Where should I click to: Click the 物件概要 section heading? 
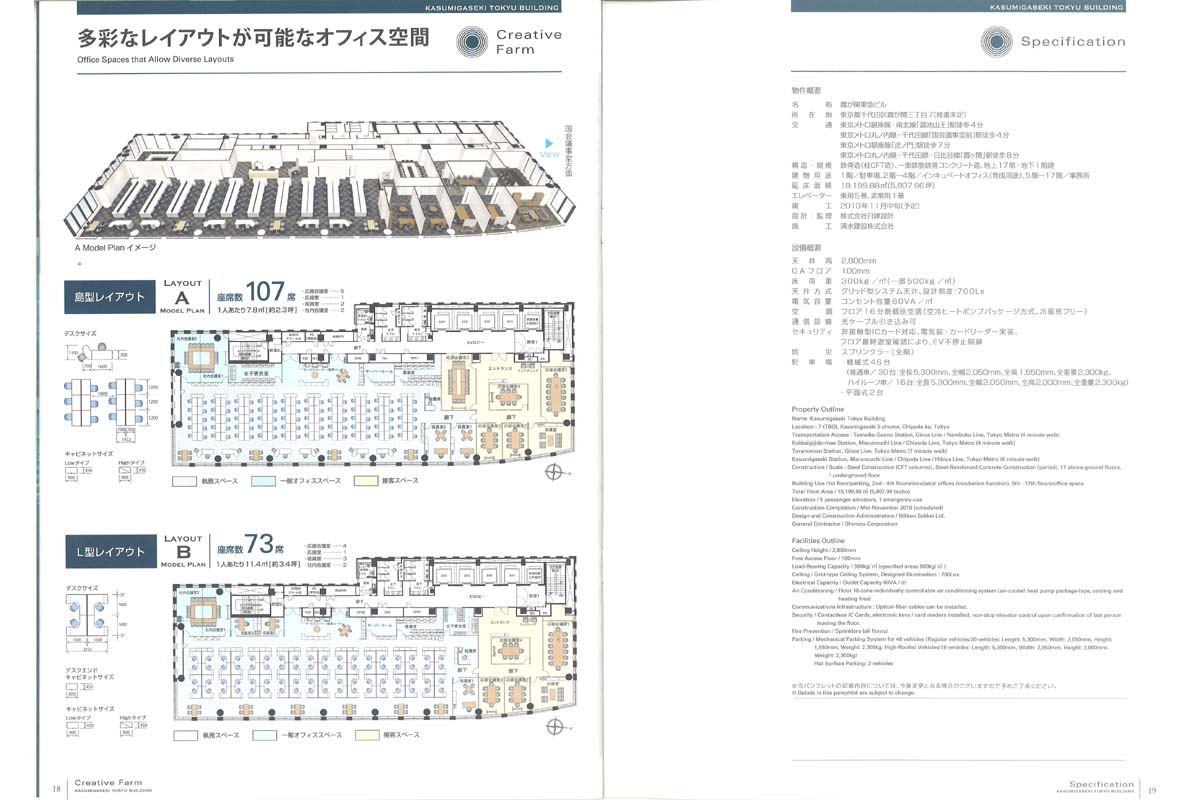pos(806,90)
